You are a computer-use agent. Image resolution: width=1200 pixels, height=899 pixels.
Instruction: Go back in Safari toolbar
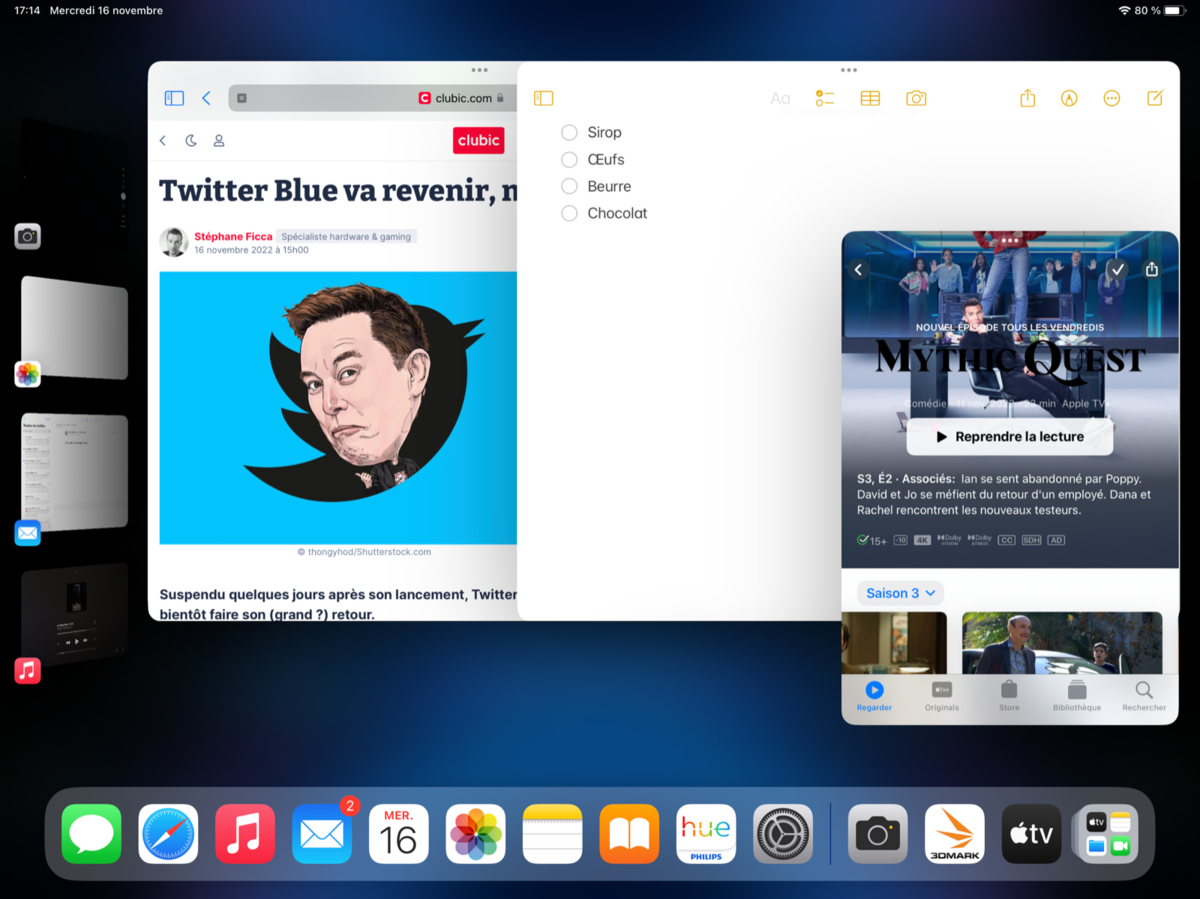coord(206,98)
